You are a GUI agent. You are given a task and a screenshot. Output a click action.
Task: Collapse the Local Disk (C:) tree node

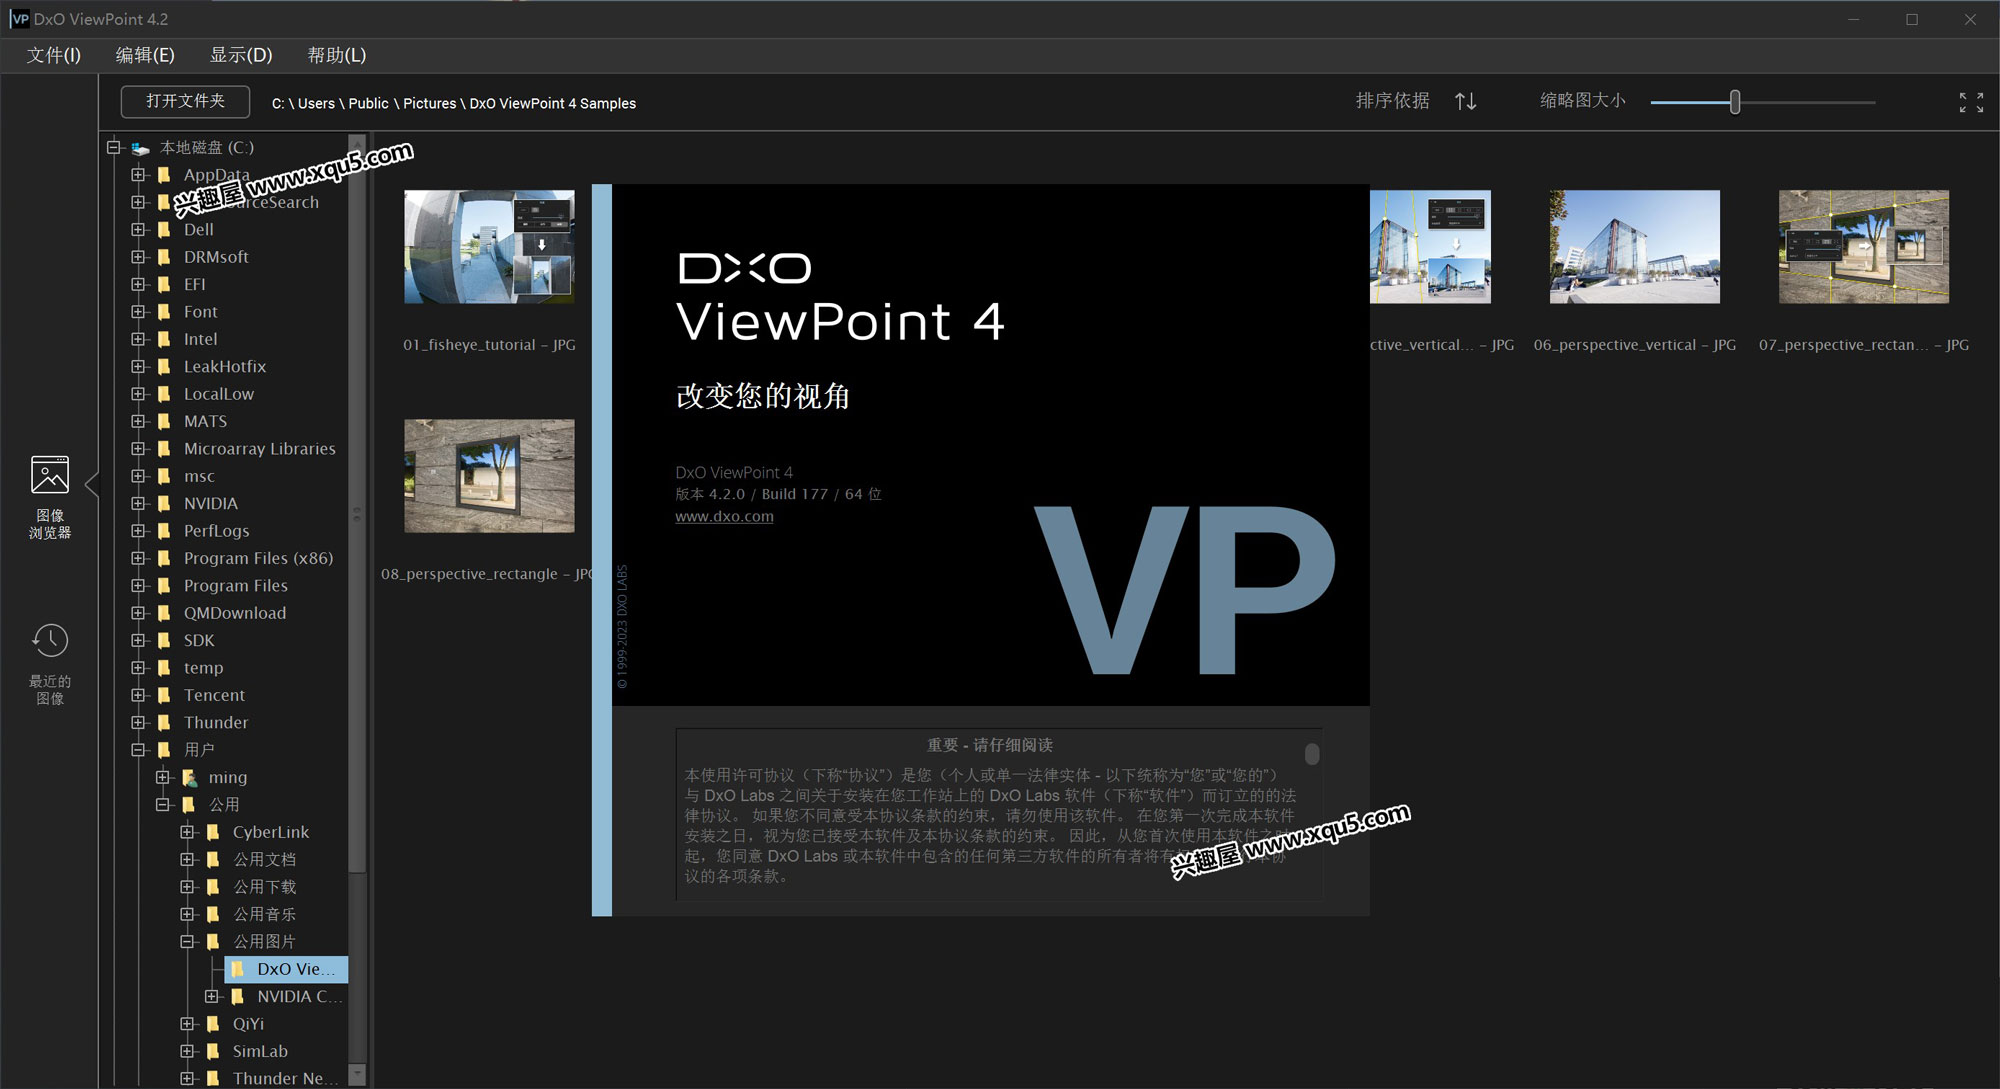coord(114,148)
